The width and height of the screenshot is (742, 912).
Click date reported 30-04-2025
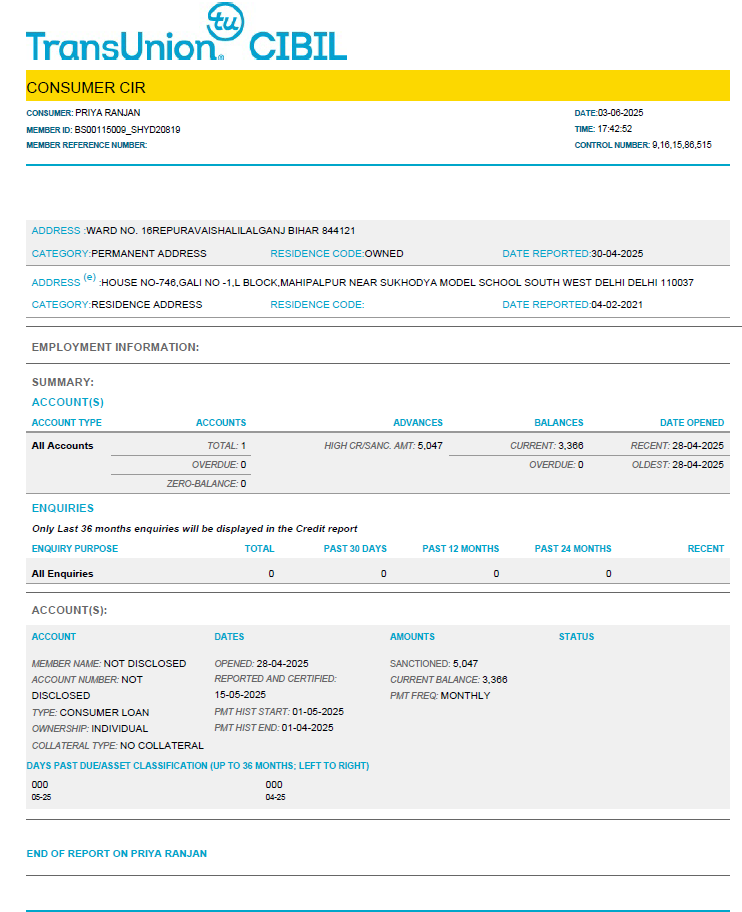tap(617, 254)
